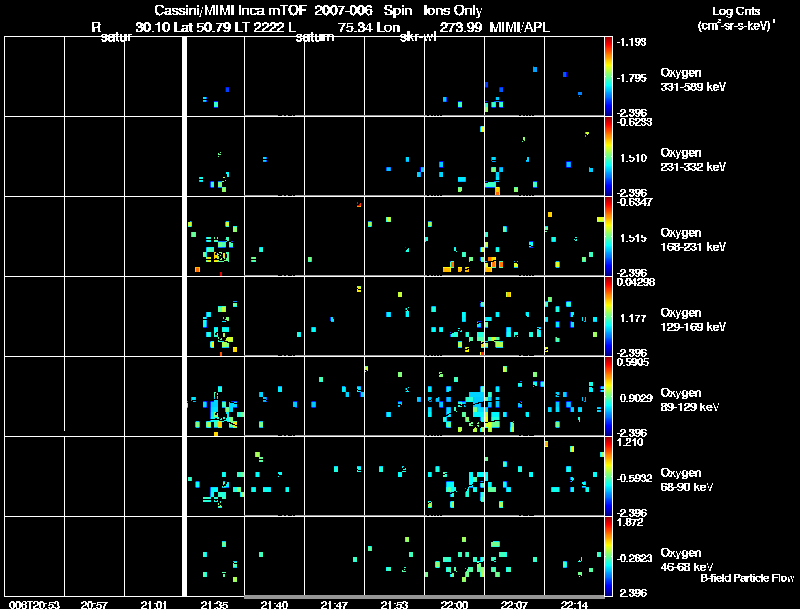Click the 0.5905 colorbar value
The image size is (800, 609).
(x=633, y=362)
